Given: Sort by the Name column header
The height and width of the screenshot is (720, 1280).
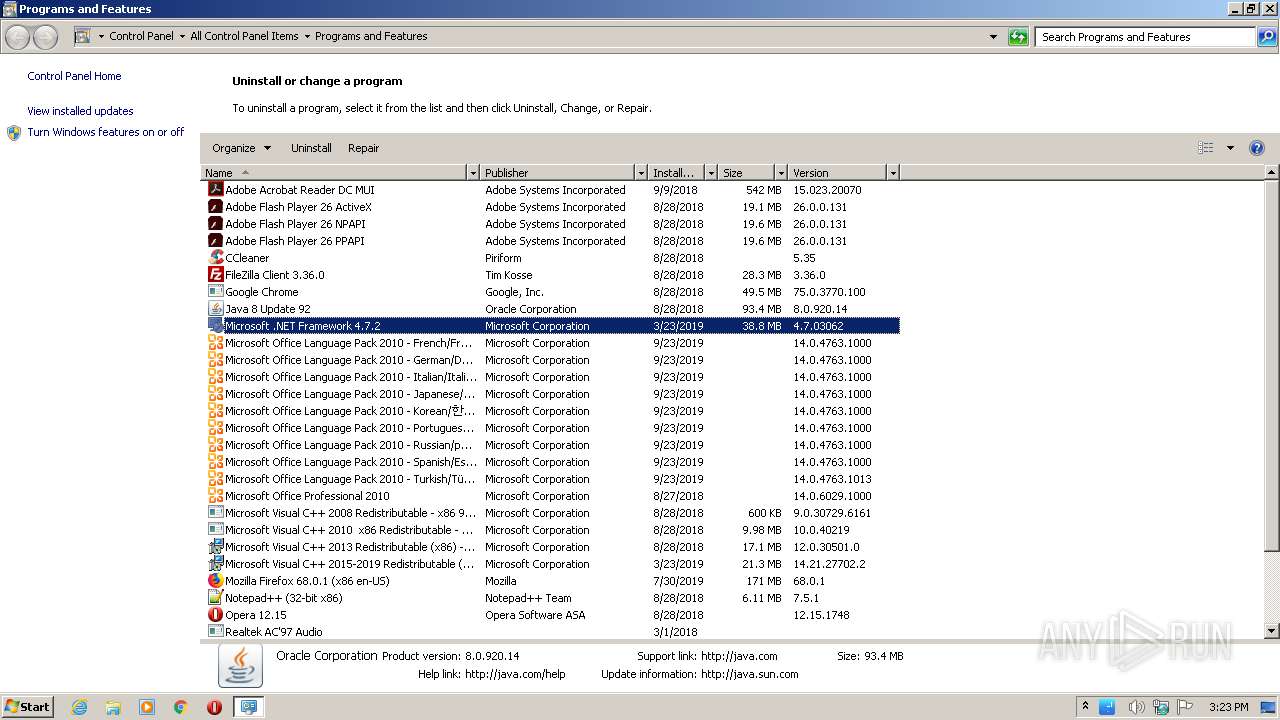Looking at the screenshot, I should click(x=334, y=173).
